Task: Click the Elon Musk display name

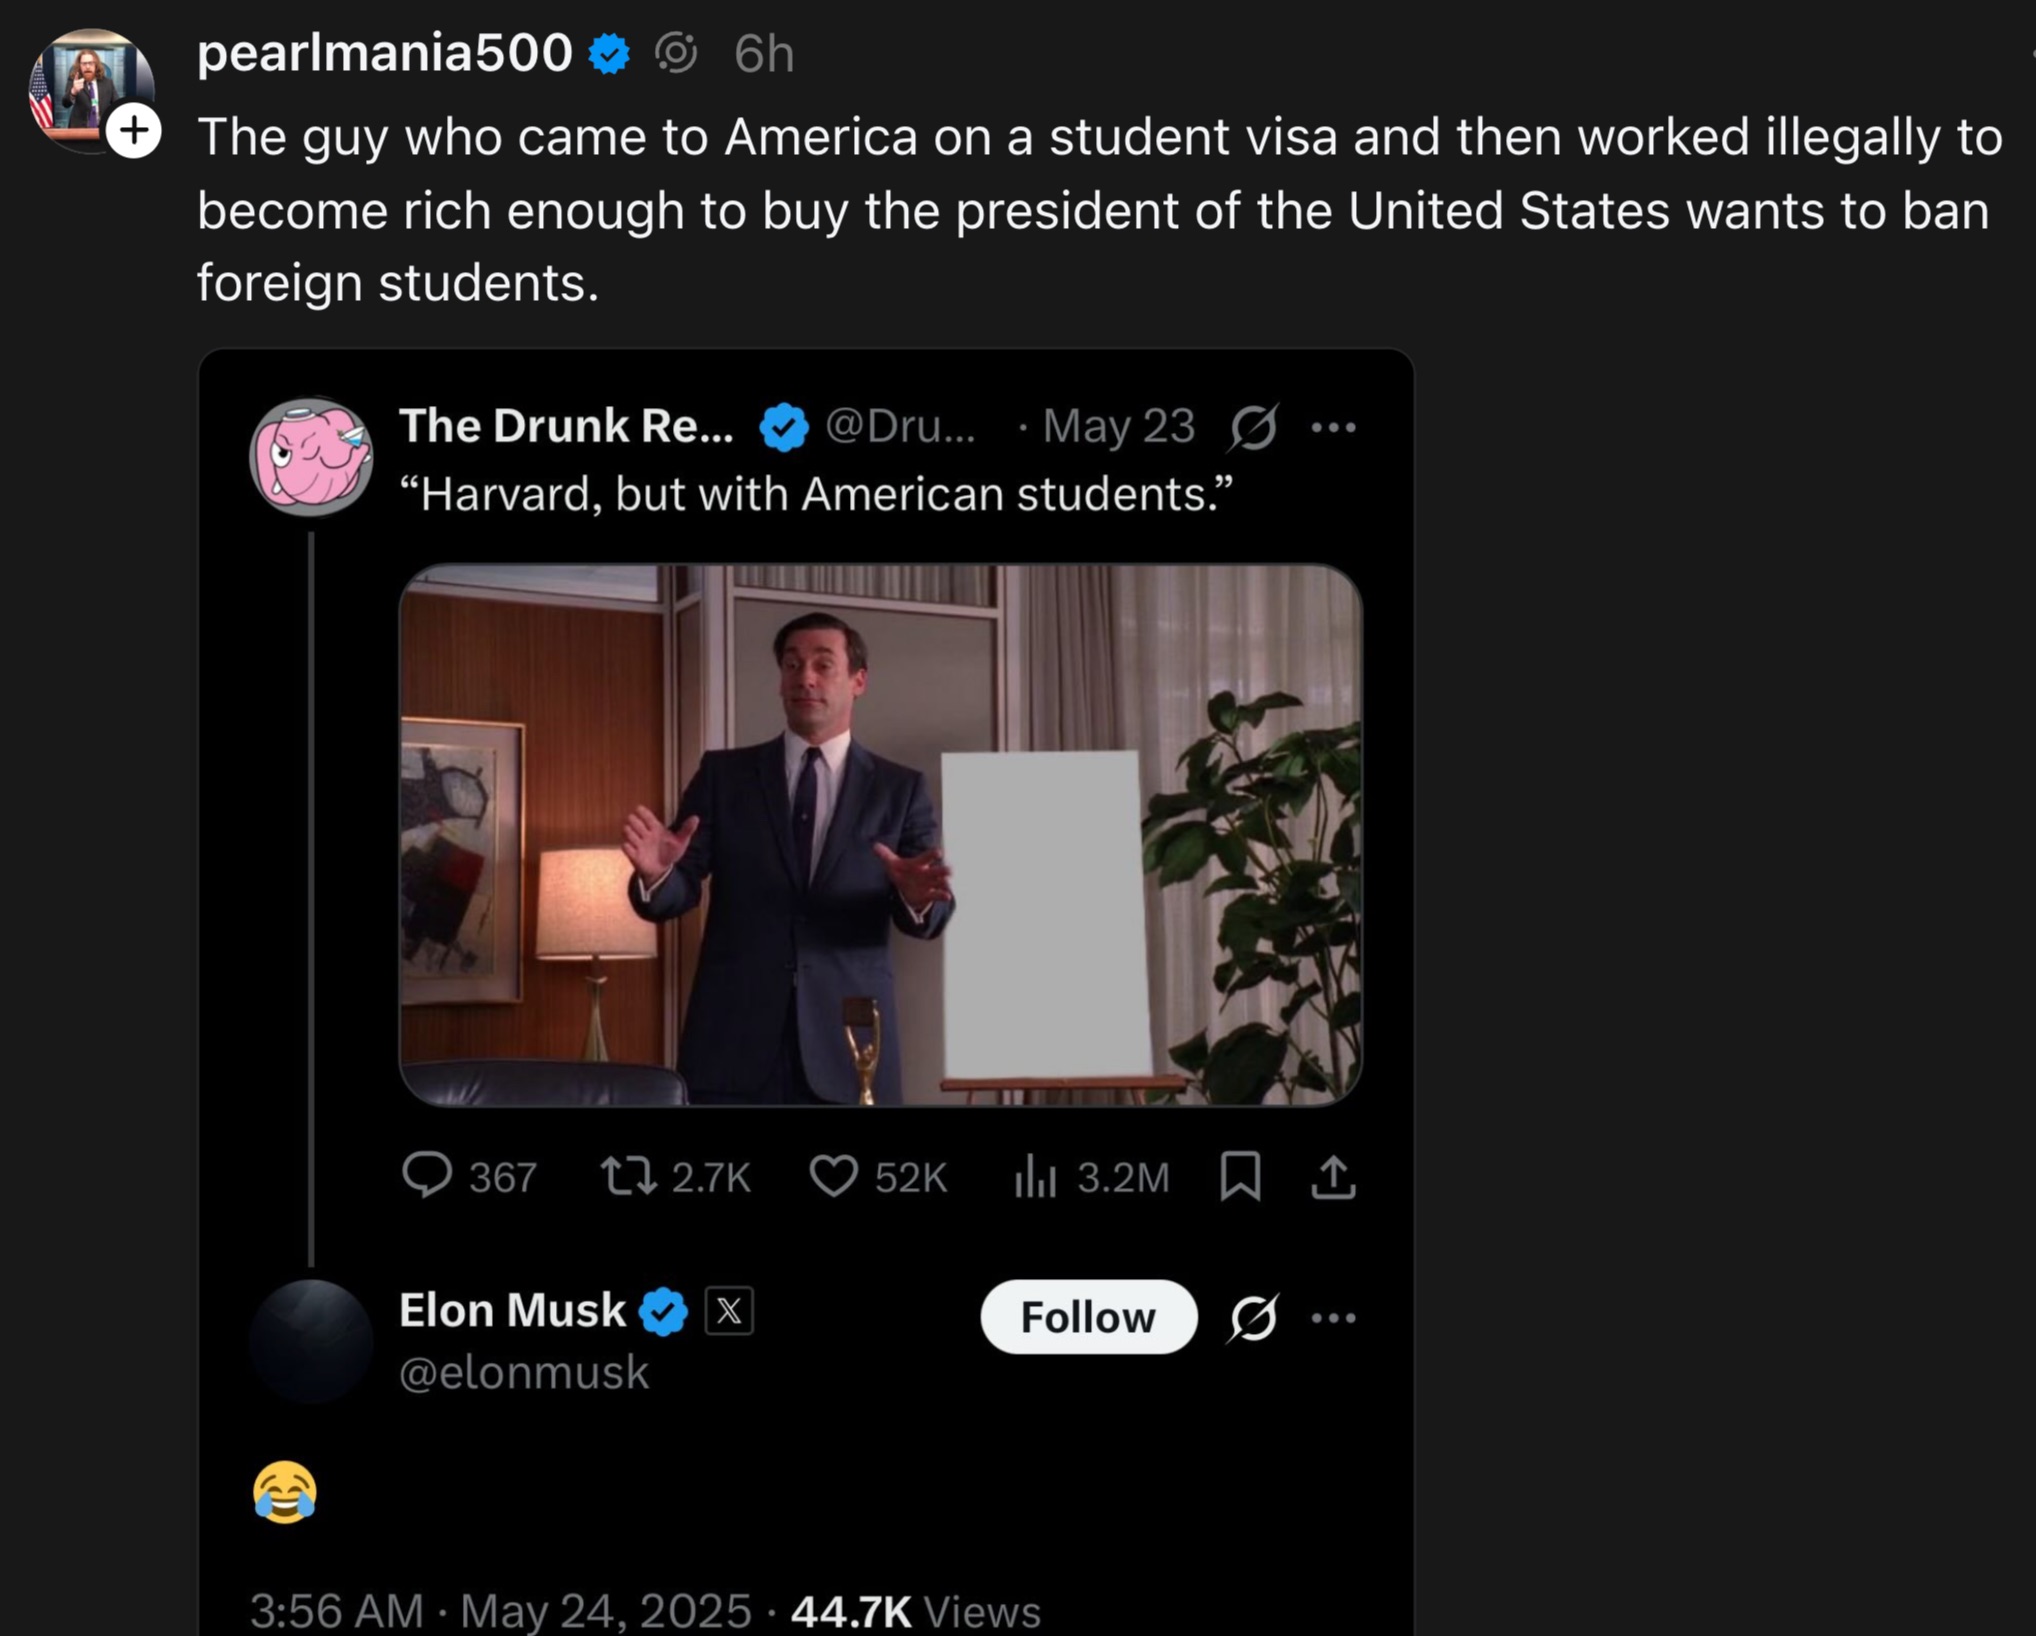Action: tap(512, 1310)
